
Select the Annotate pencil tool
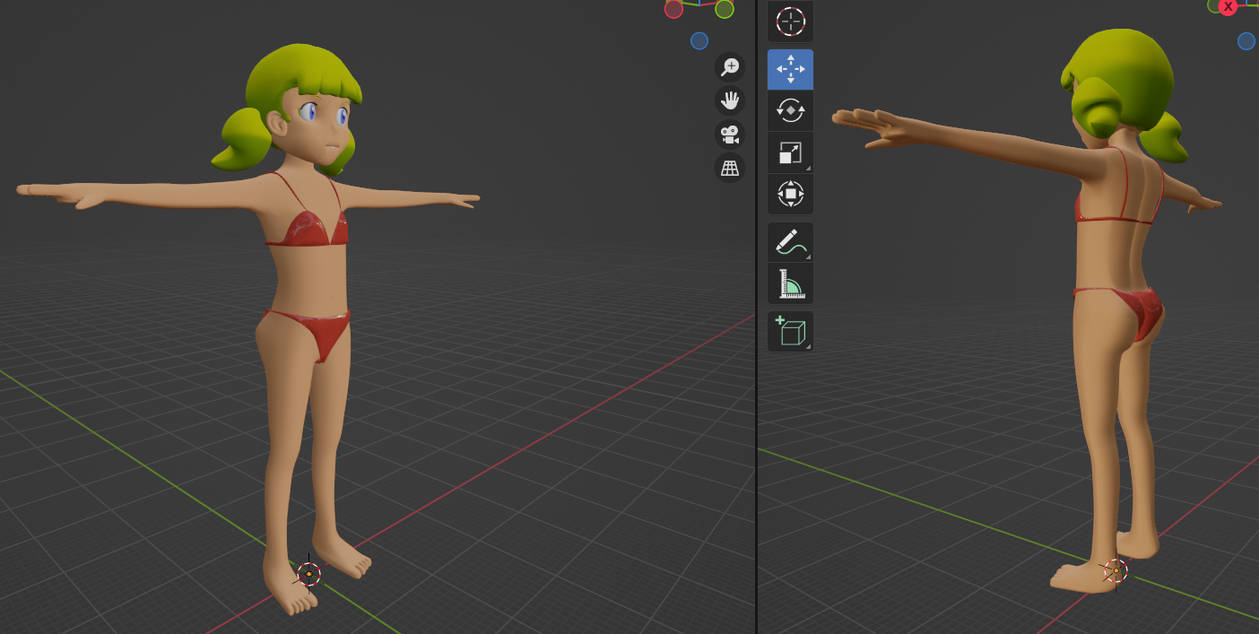(790, 242)
